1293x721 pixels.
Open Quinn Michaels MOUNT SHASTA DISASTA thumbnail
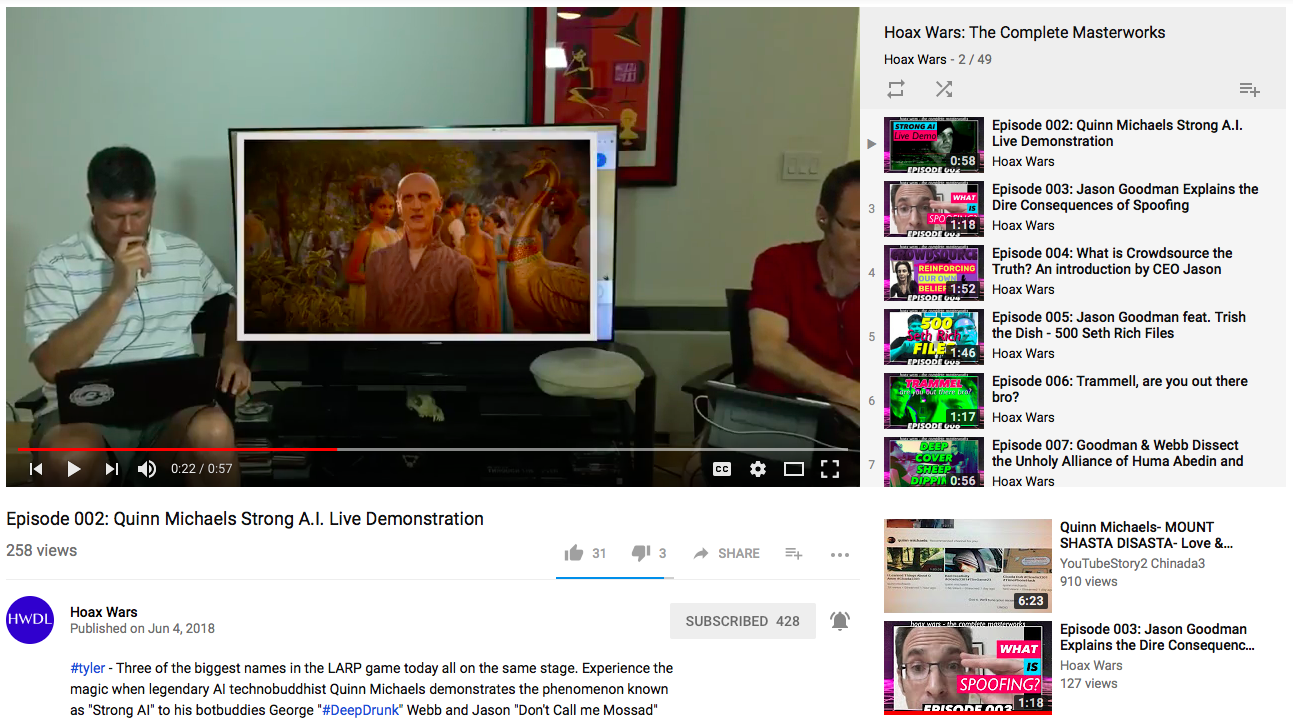click(968, 566)
